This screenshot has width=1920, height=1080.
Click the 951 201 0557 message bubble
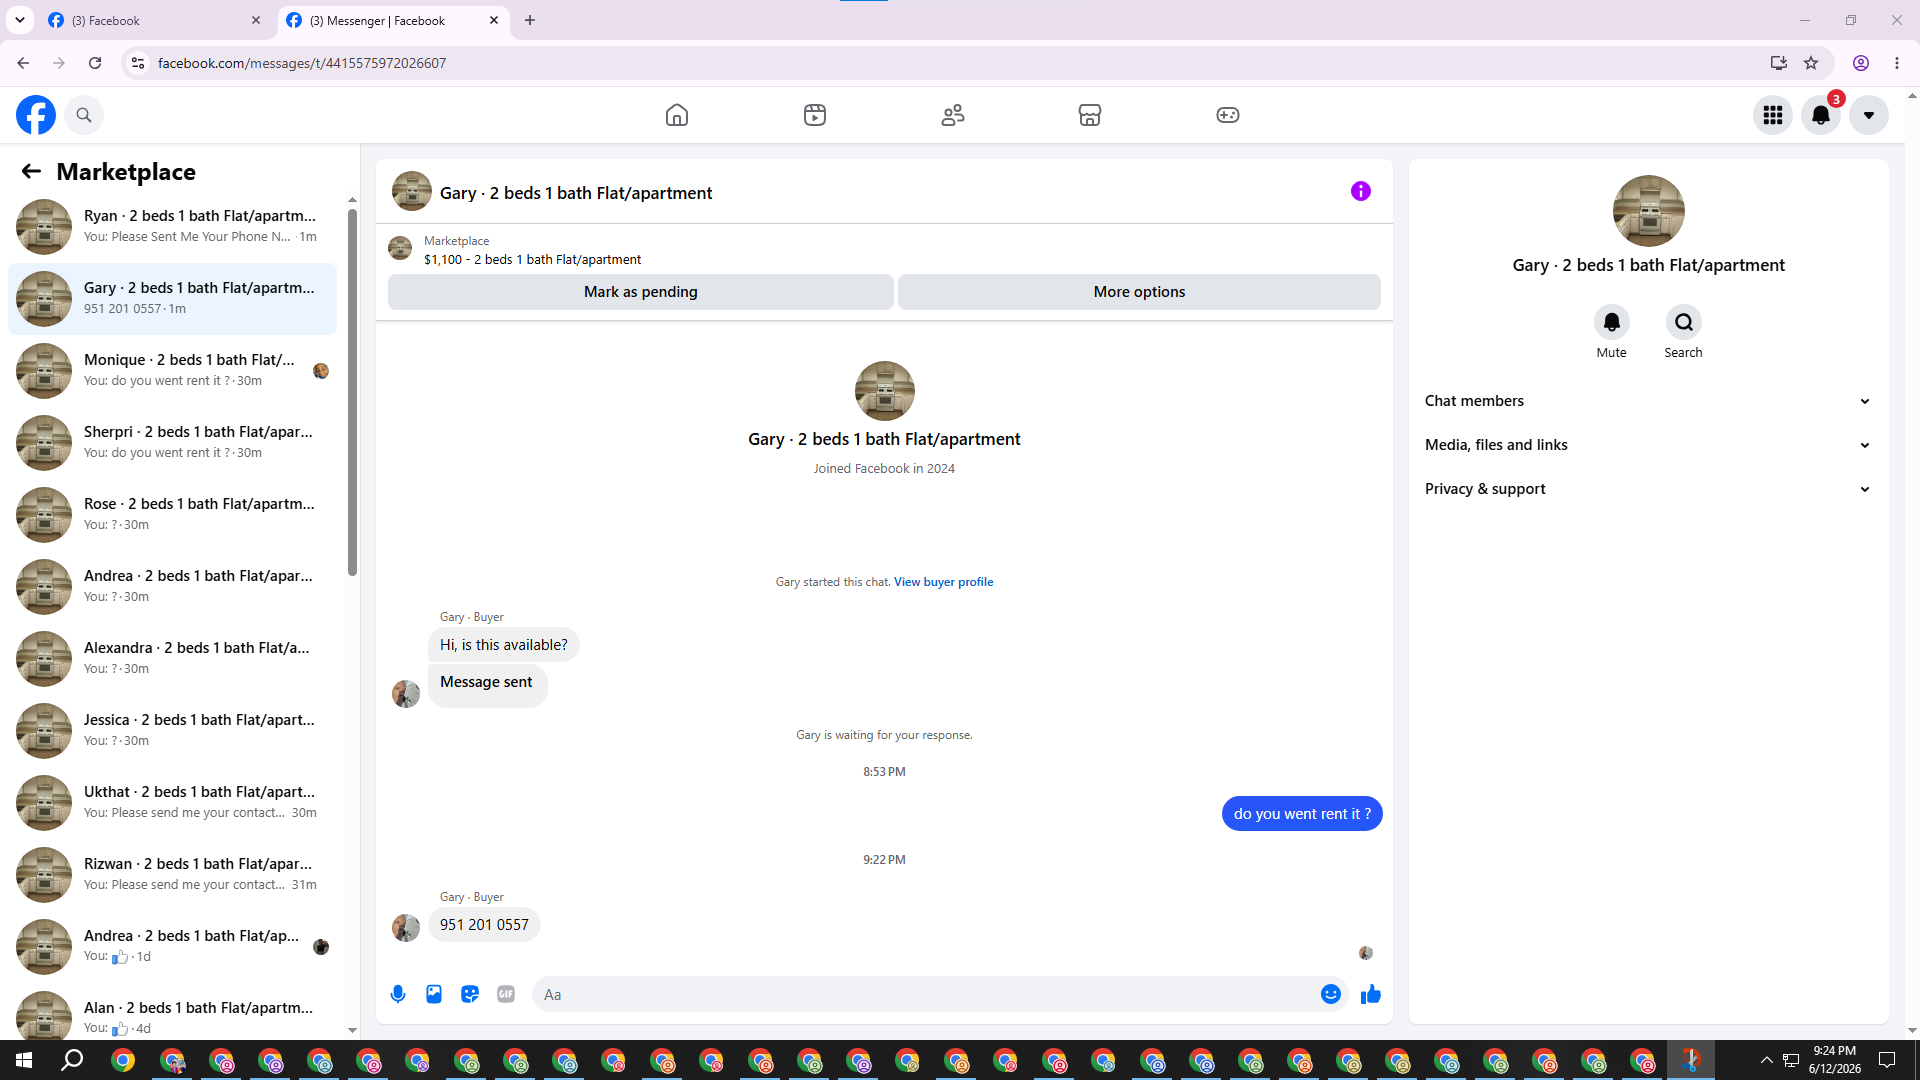(x=484, y=925)
